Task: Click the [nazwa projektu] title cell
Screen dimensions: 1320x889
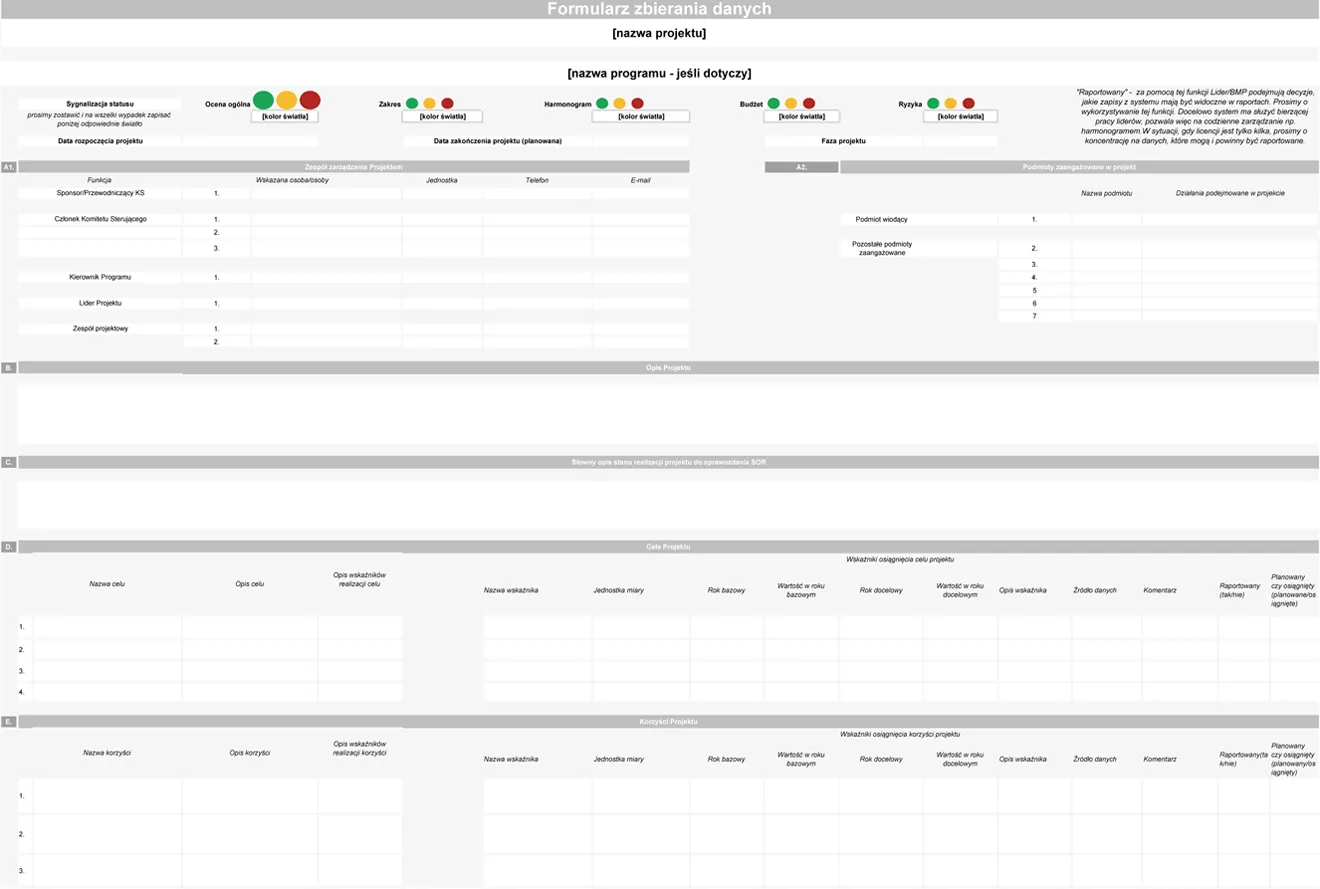Action: [x=659, y=33]
